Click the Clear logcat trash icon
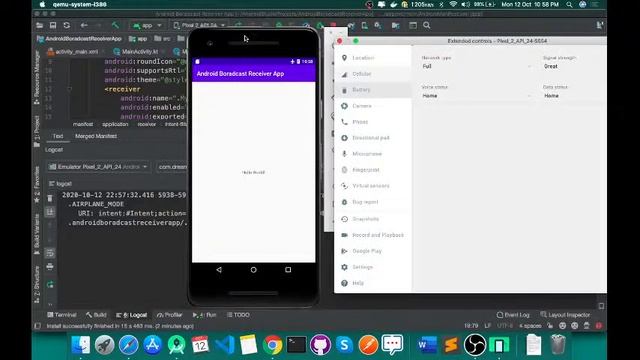The width and height of the screenshot is (640, 360). [50, 198]
